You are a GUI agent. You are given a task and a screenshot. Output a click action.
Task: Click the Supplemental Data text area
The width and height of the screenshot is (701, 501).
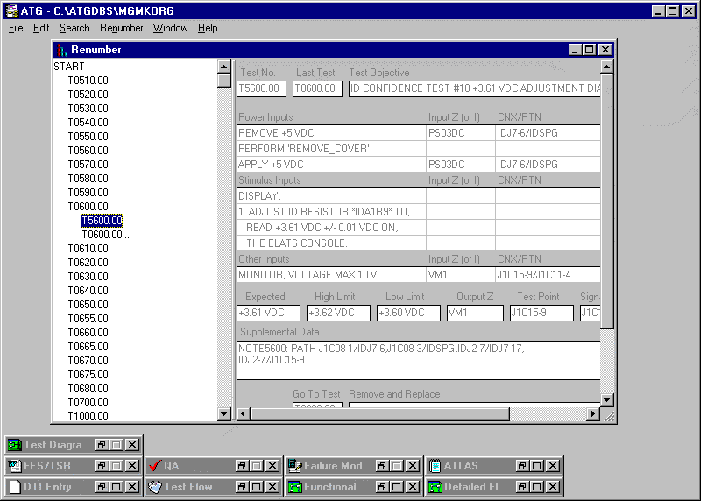tap(418, 360)
